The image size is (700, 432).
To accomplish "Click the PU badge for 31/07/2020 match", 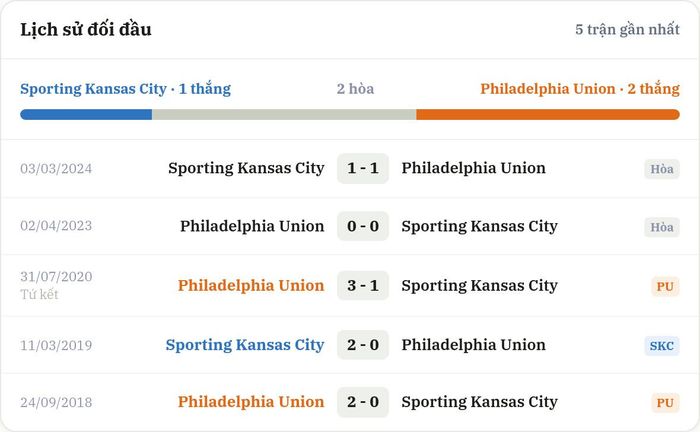I will coord(665,287).
